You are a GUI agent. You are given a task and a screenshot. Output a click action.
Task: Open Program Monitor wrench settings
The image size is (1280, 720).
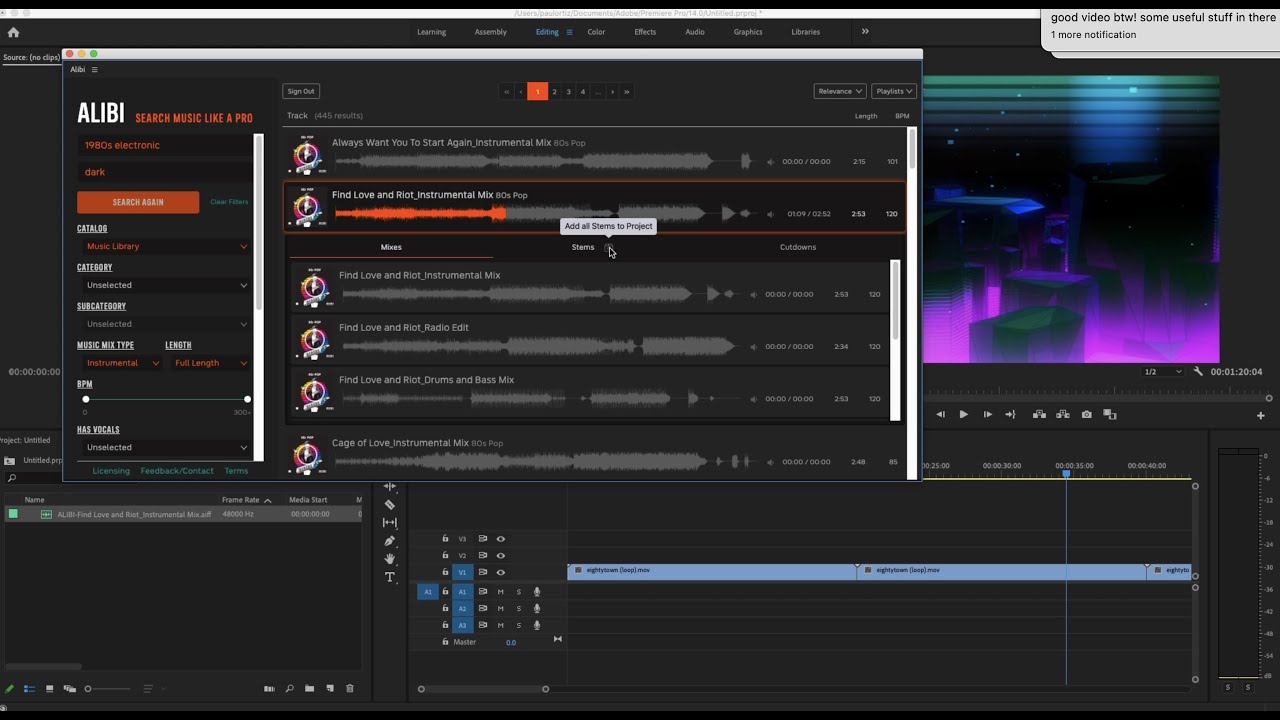point(1198,372)
